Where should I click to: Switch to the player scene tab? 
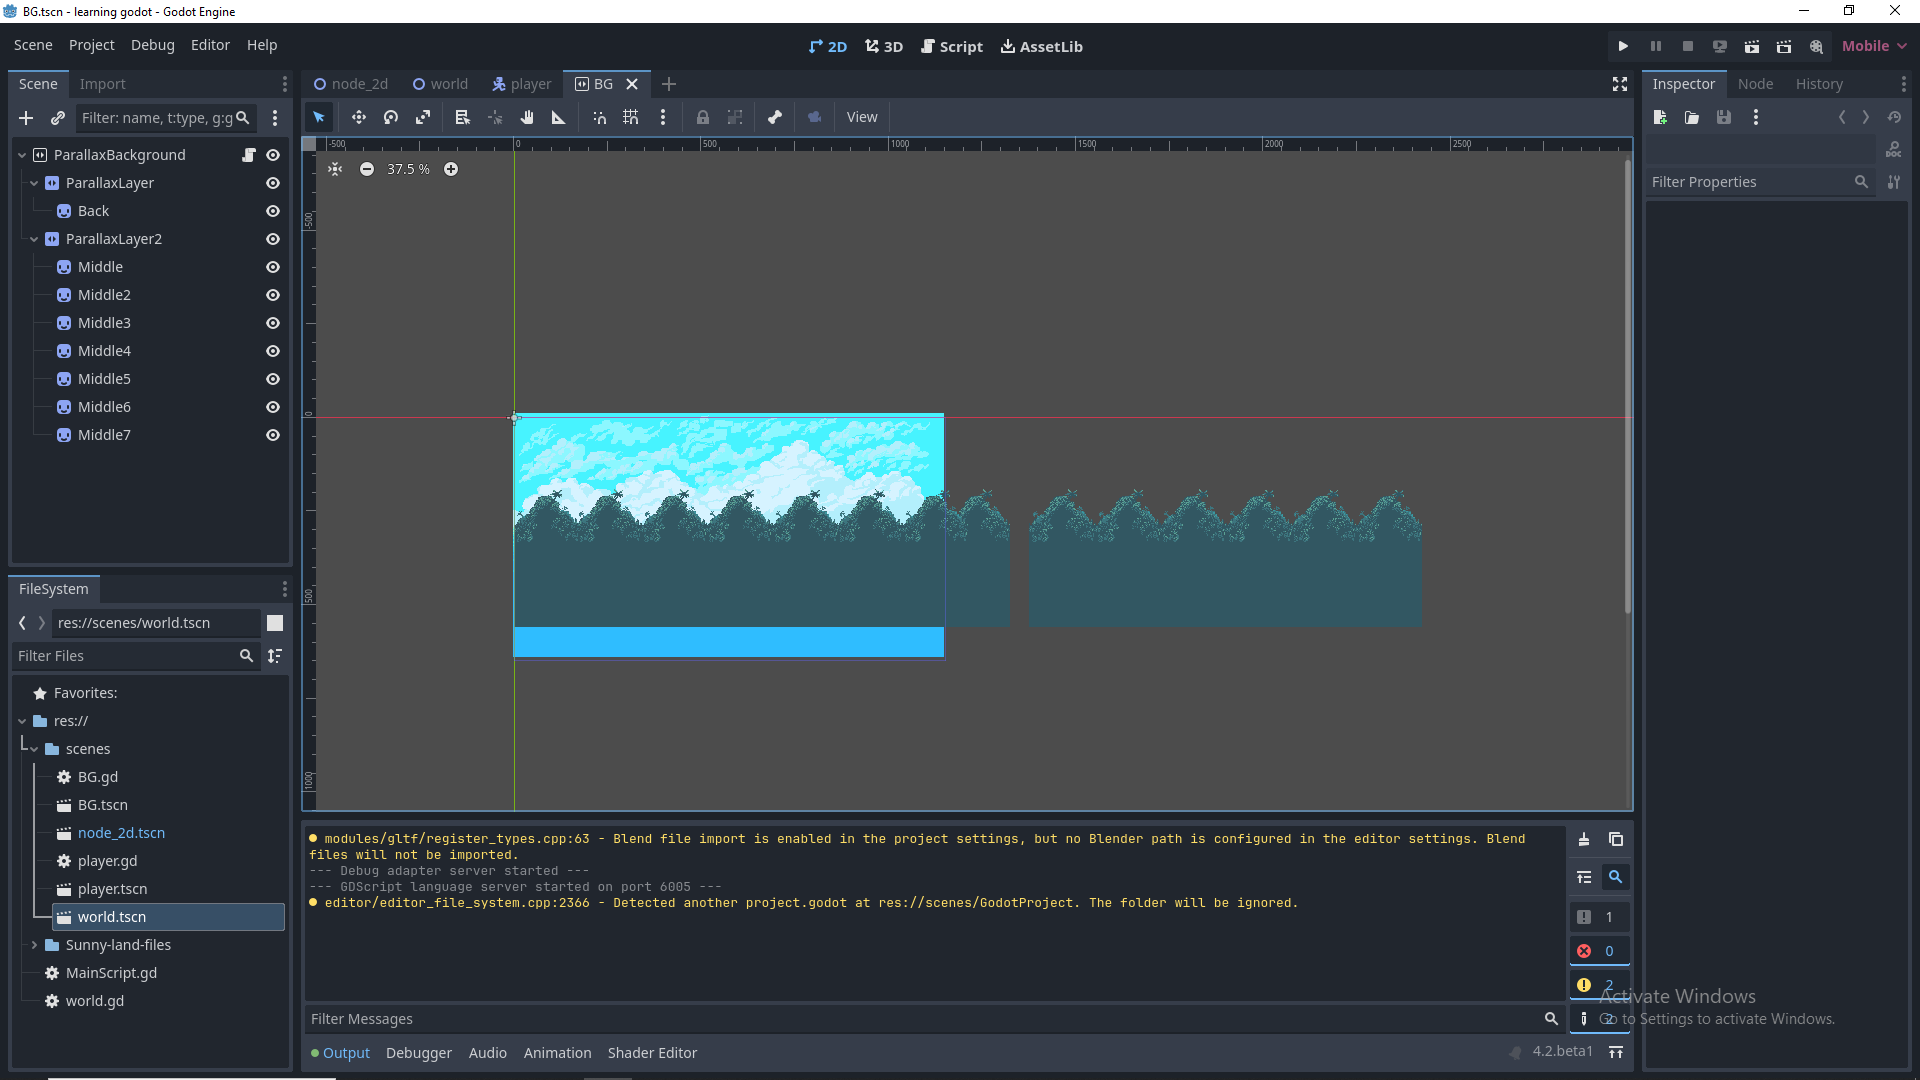tap(521, 84)
